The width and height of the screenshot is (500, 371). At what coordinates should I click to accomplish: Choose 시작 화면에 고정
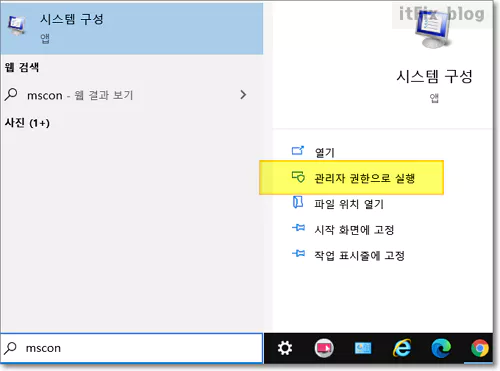pos(354,230)
